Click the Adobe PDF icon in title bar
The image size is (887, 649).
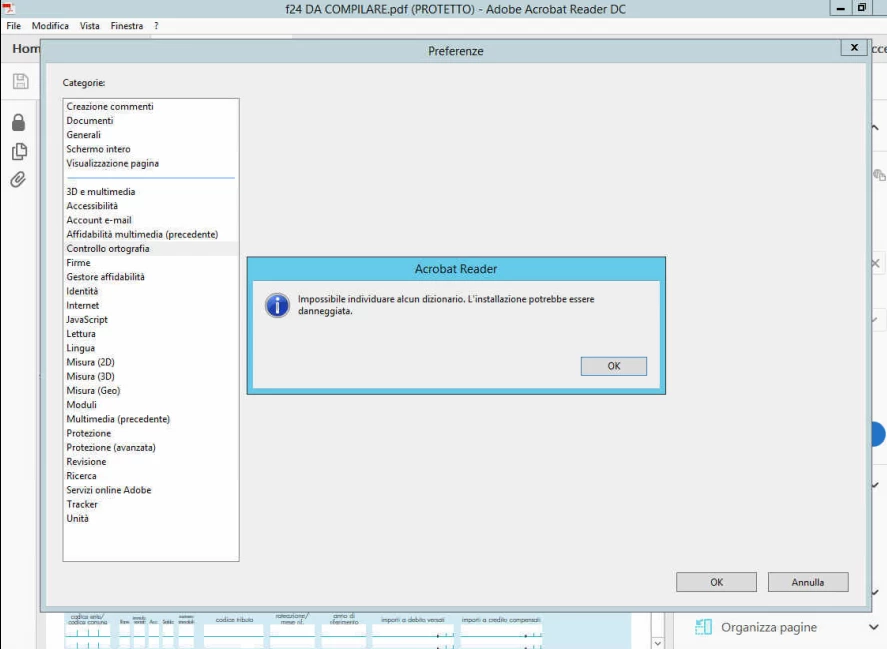pos(8,7)
